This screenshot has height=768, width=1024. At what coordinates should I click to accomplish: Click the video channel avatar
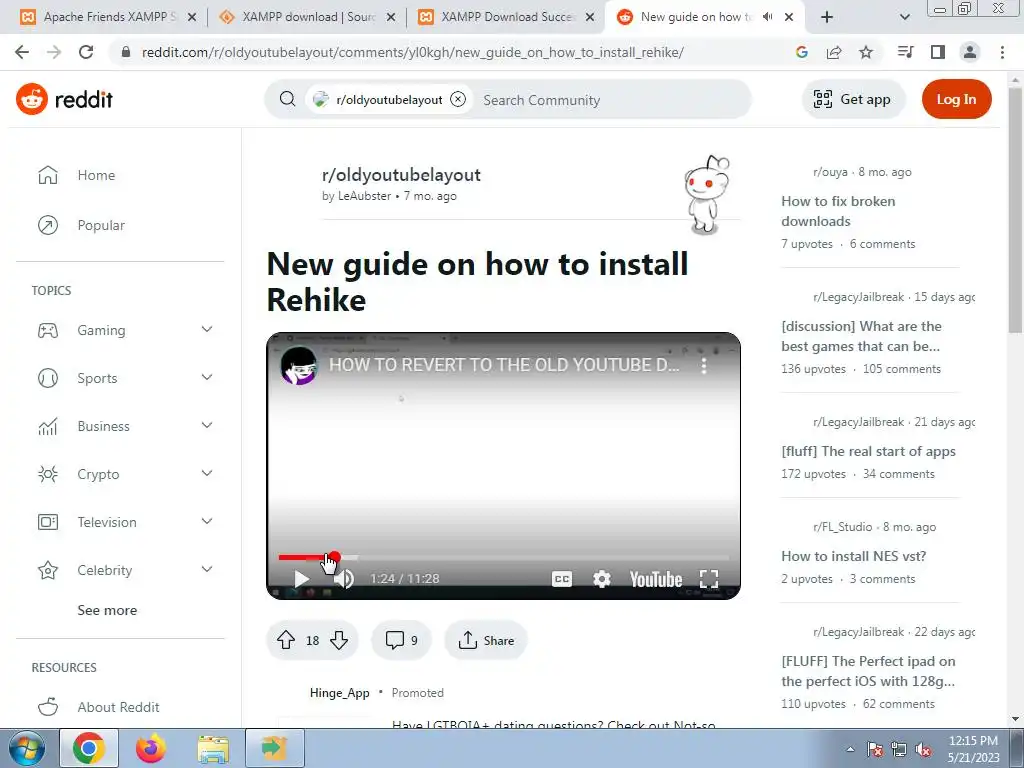tap(298, 366)
